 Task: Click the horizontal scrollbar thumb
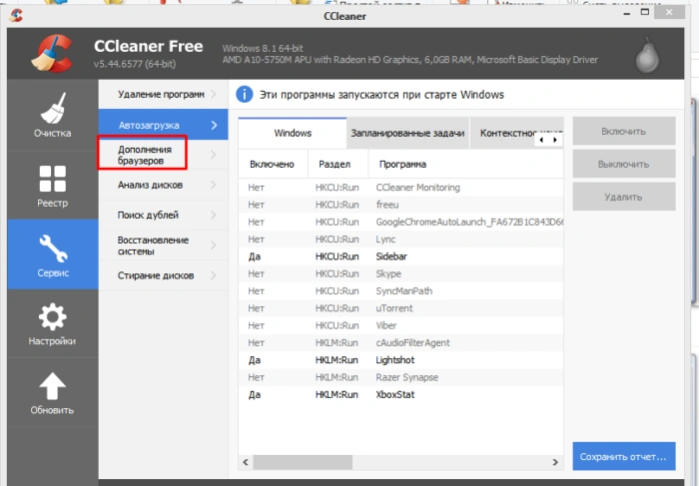(x=303, y=462)
